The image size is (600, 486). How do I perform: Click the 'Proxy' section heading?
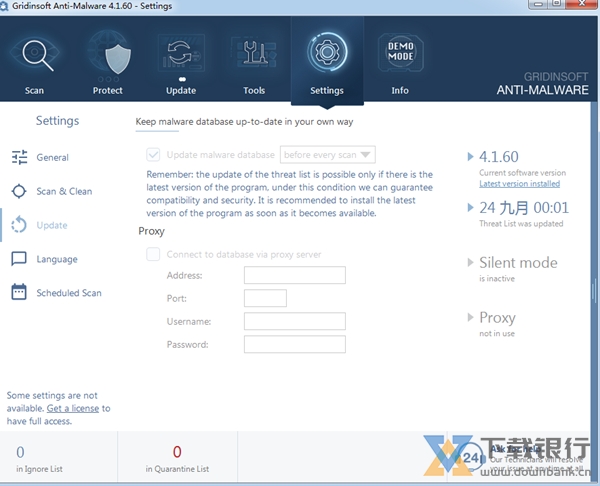pos(152,231)
